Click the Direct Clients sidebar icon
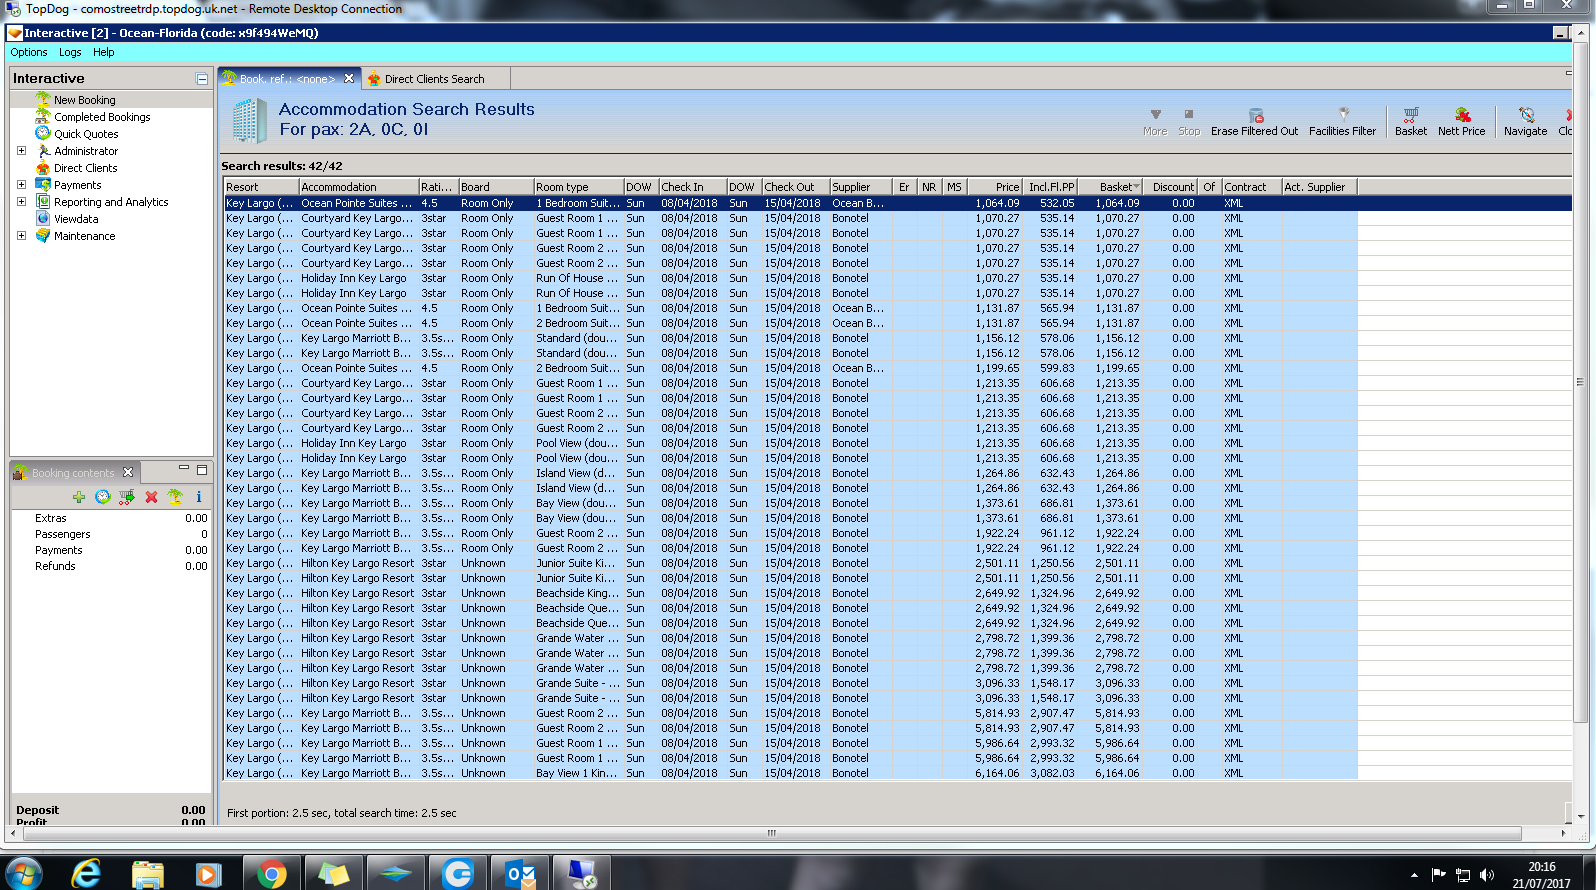Viewport: 1596px width, 890px height. (x=43, y=167)
